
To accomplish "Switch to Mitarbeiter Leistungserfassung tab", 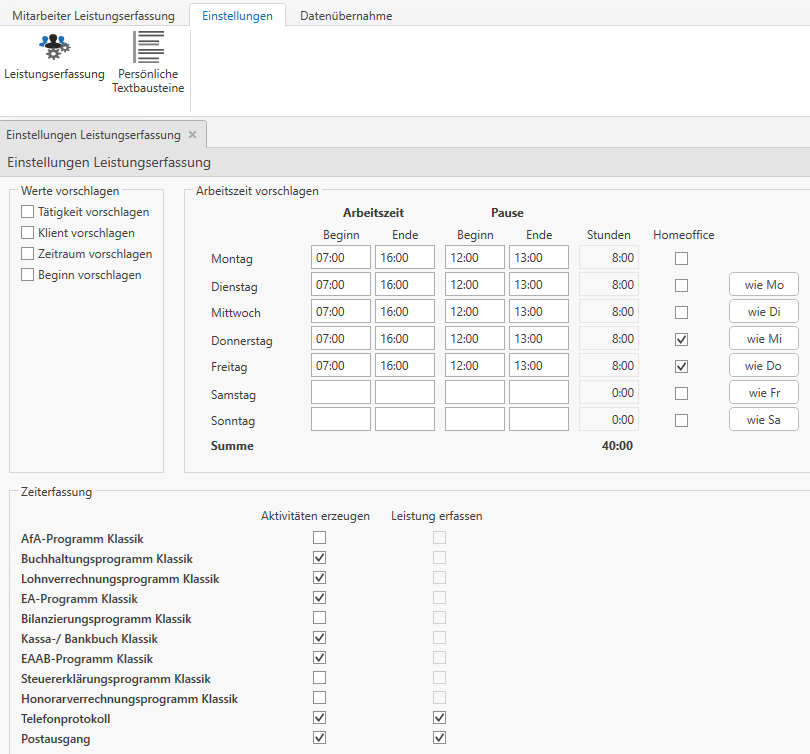I will (x=93, y=16).
